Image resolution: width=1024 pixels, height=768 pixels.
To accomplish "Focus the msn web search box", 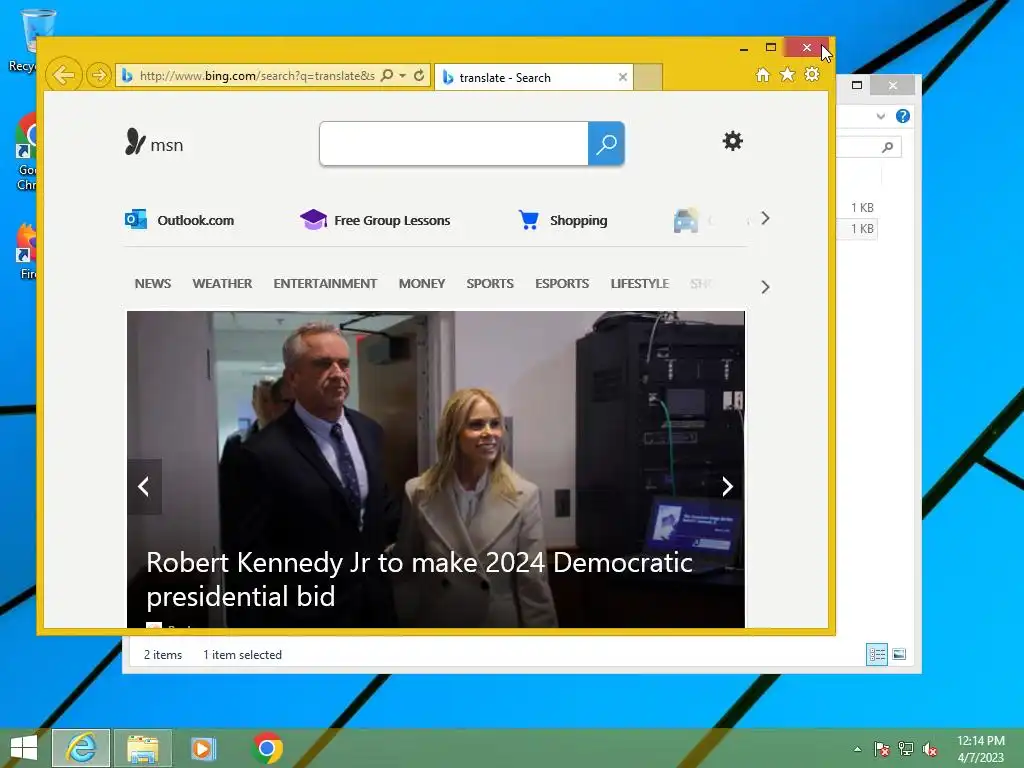I will point(454,144).
